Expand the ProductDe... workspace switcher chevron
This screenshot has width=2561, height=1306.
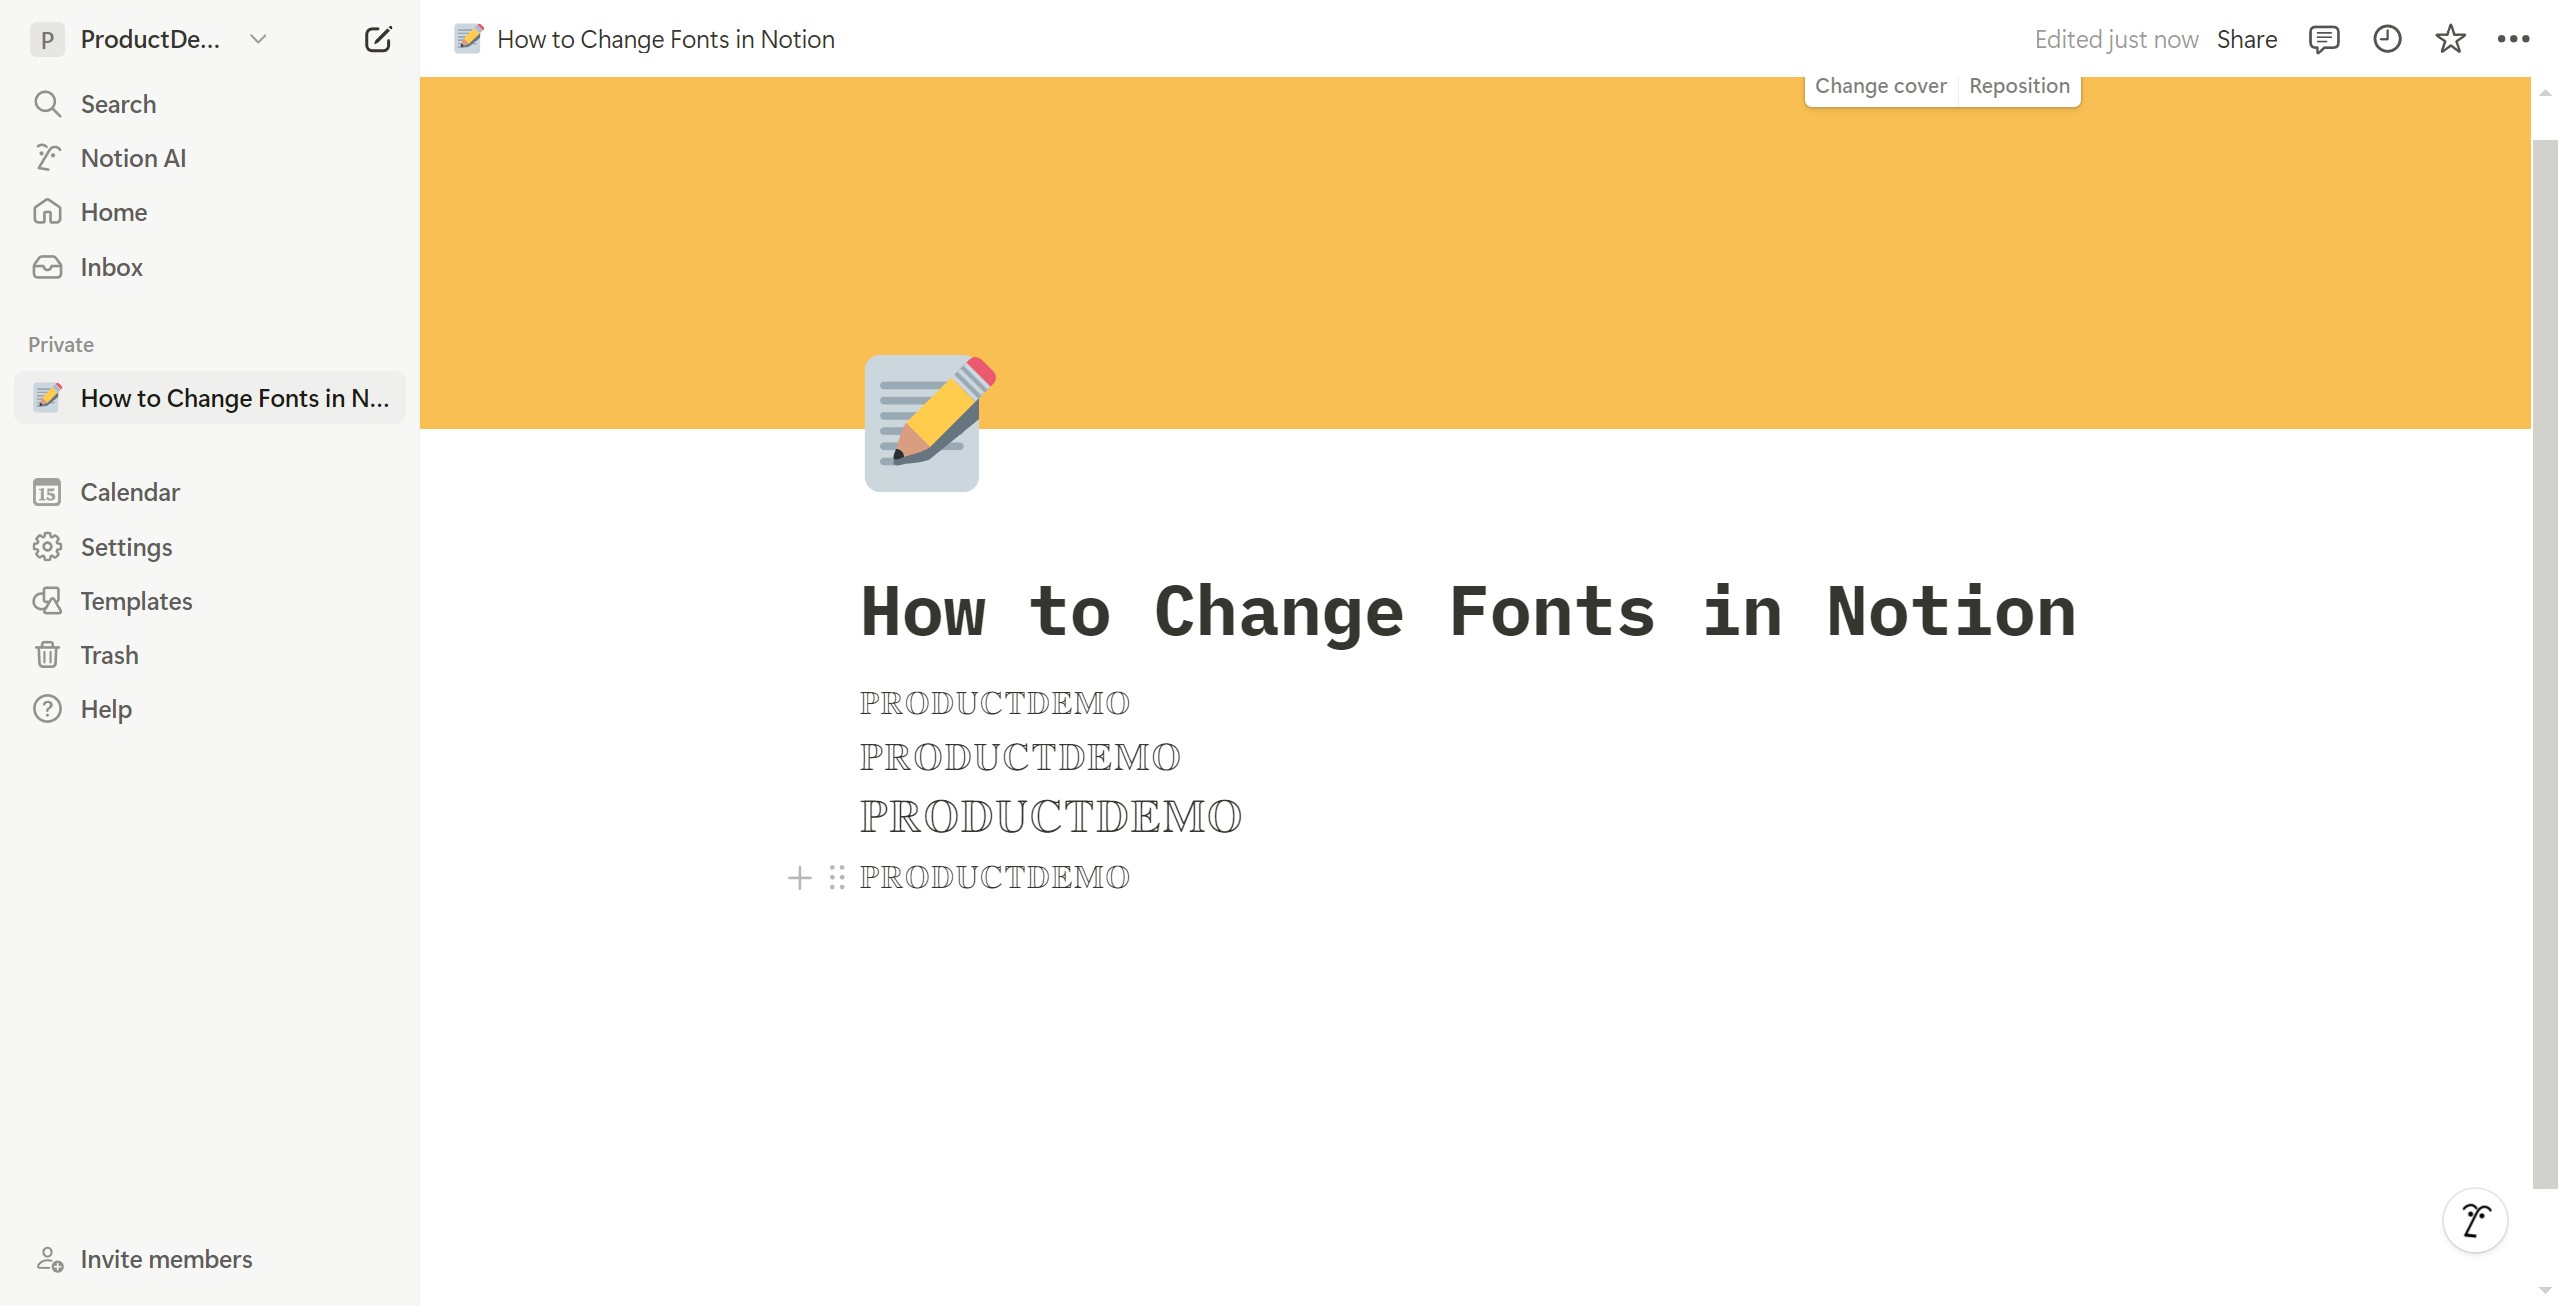pos(258,40)
